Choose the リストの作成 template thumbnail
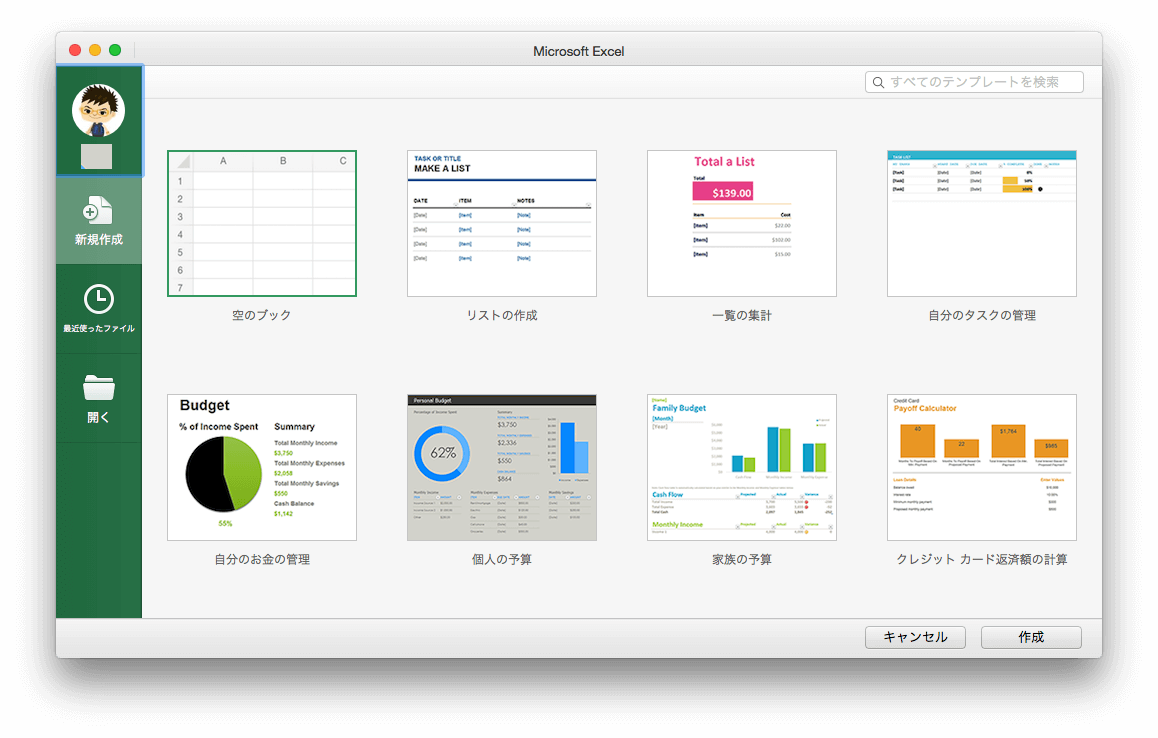This screenshot has width=1158, height=738. [501, 223]
